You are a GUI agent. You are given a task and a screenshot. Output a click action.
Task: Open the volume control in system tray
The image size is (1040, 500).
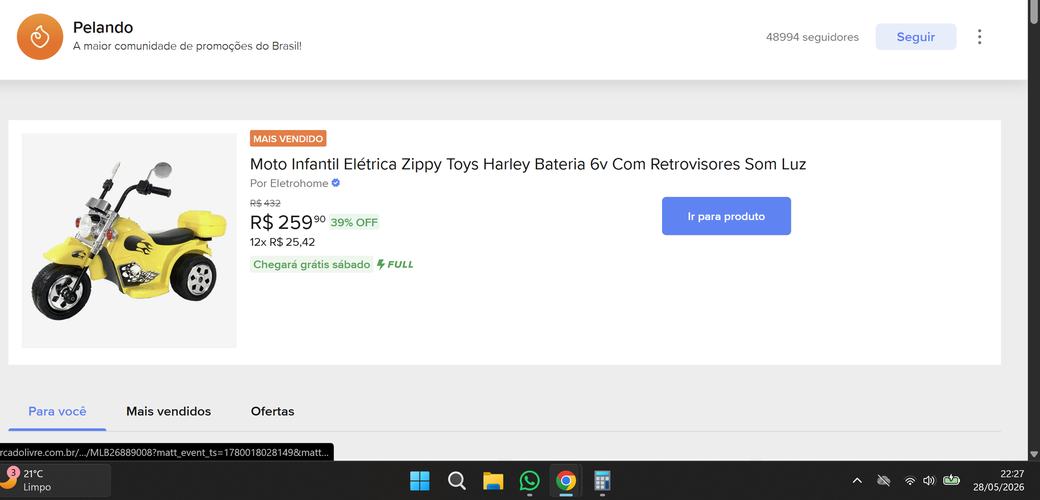(929, 481)
